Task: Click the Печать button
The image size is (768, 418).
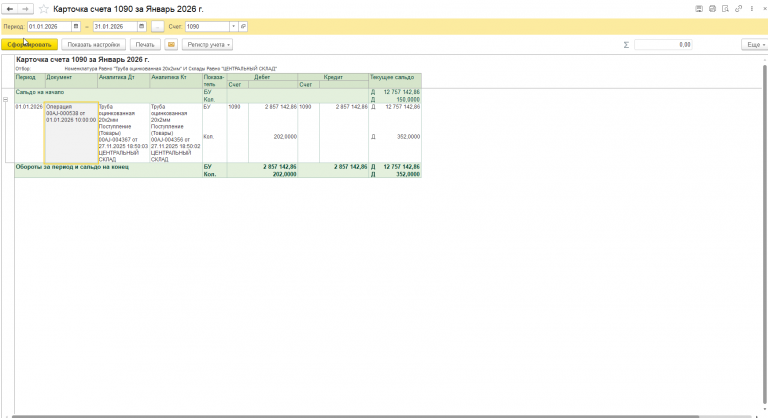Action: (x=145, y=45)
